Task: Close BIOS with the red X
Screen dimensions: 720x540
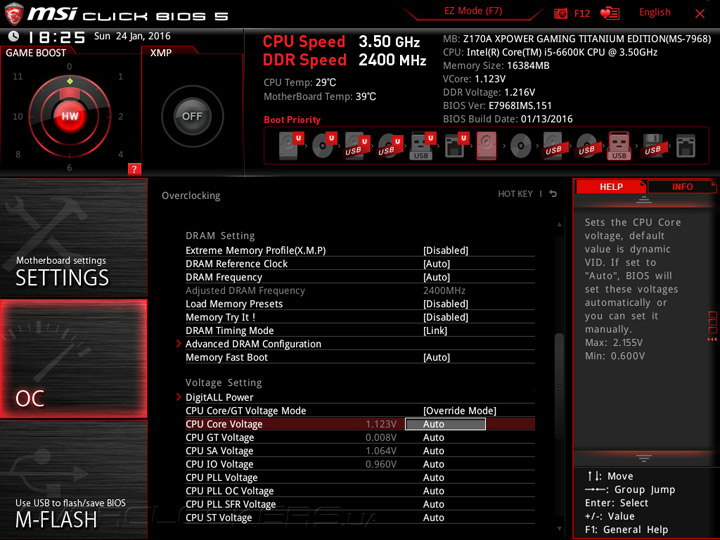Action: coord(700,13)
